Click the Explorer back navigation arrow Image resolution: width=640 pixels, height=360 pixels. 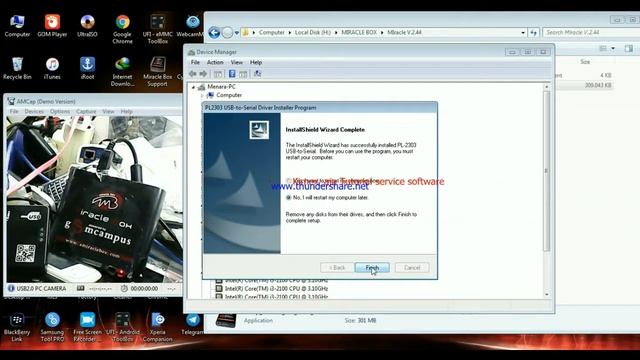point(214,32)
